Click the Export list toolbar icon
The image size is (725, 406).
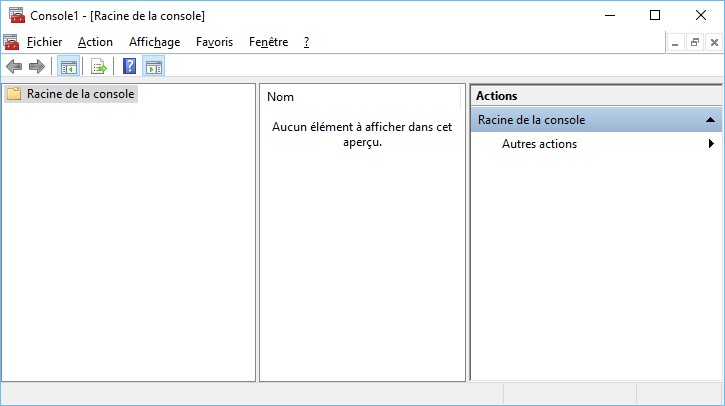point(98,67)
